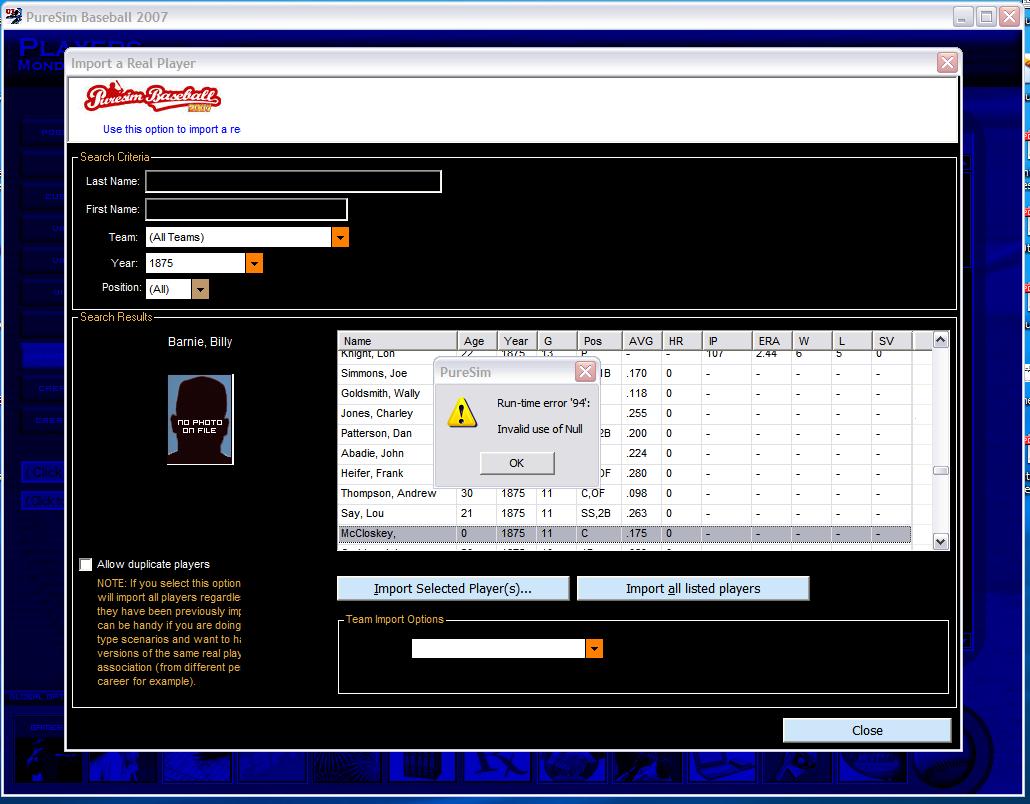Open the Team Import Options dropdown arrow

click(594, 648)
